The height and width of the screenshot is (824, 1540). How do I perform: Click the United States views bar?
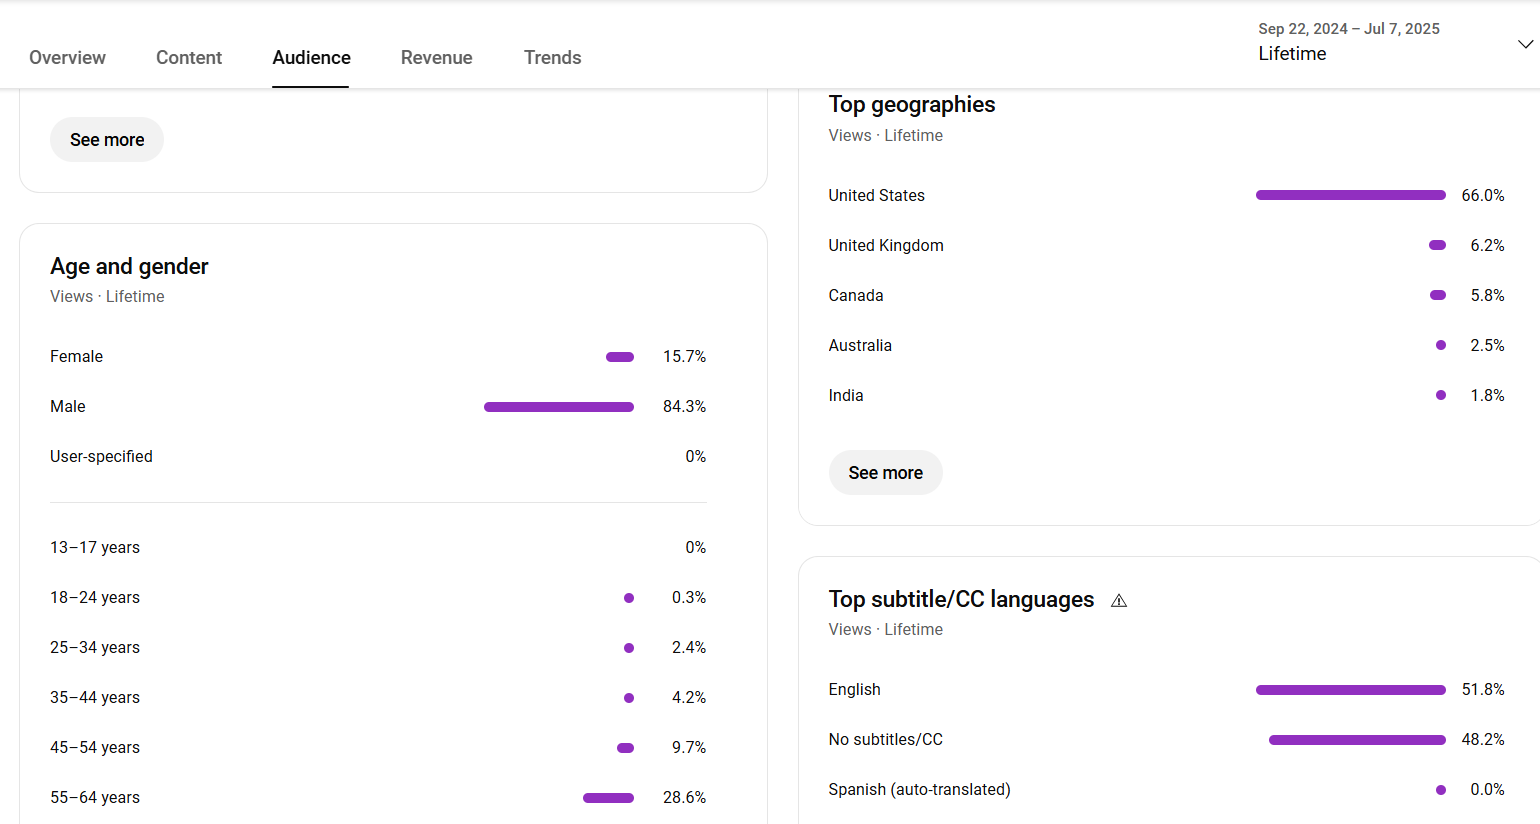coord(1350,196)
